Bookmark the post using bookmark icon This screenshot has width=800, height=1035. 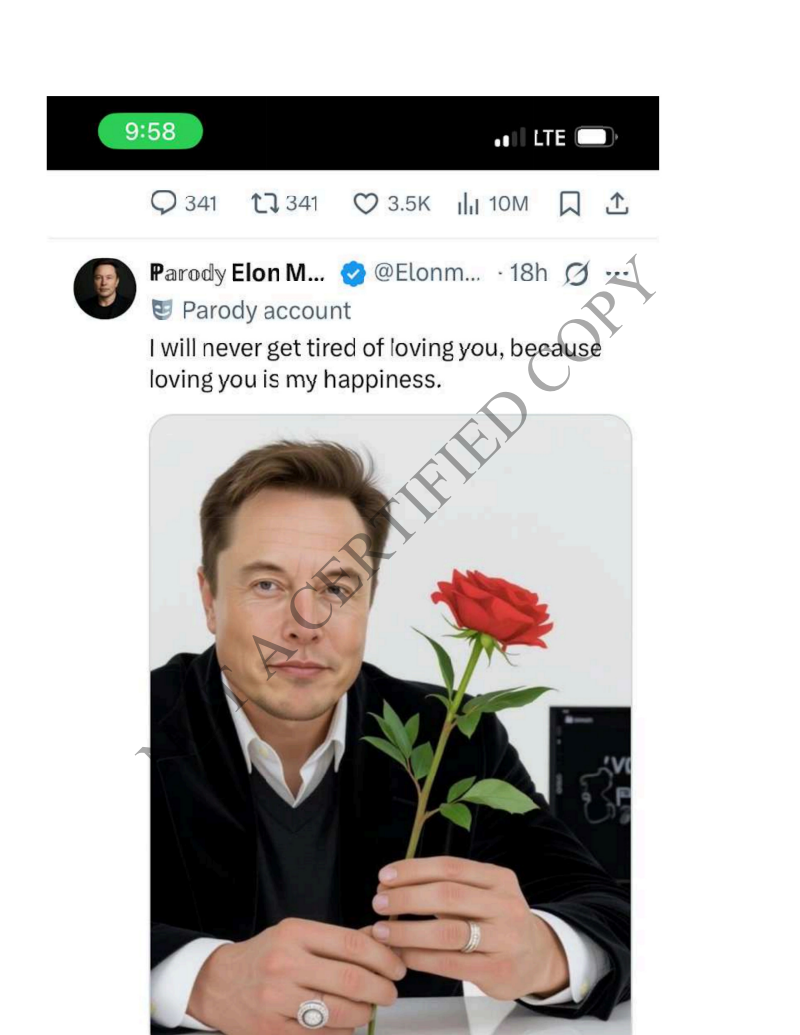click(x=569, y=204)
